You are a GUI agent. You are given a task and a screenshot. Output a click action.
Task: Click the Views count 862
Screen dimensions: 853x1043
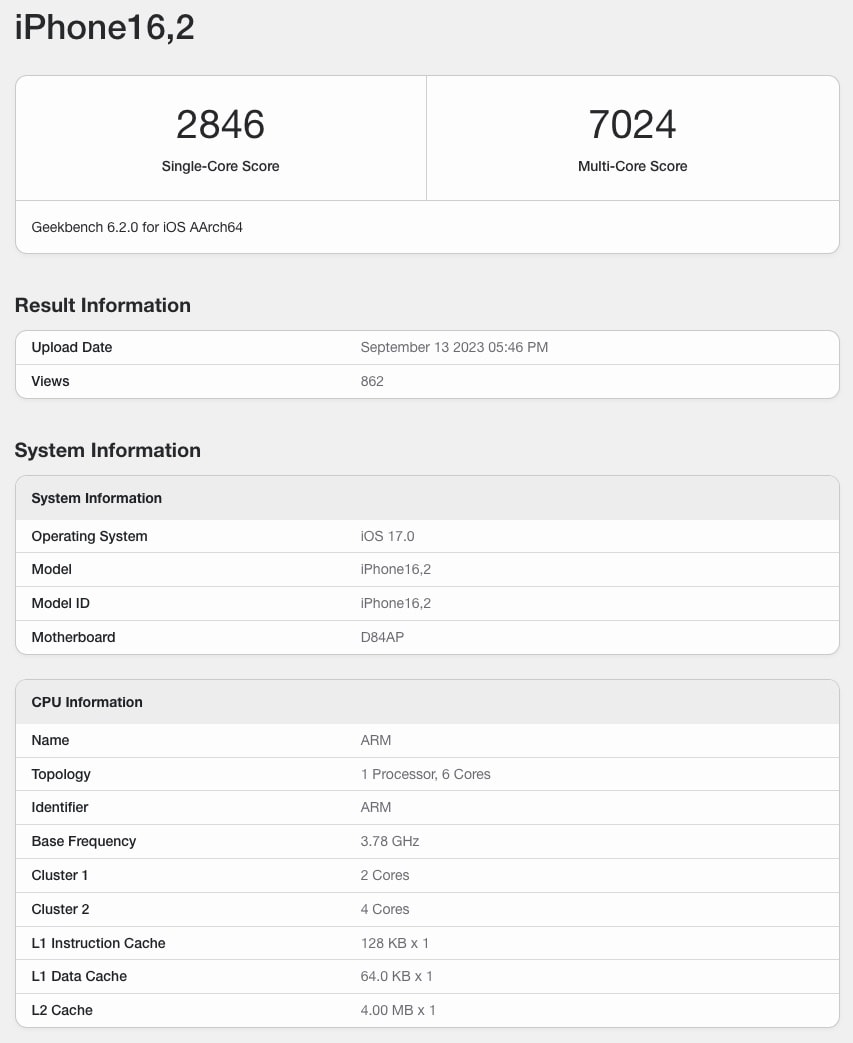coord(372,381)
